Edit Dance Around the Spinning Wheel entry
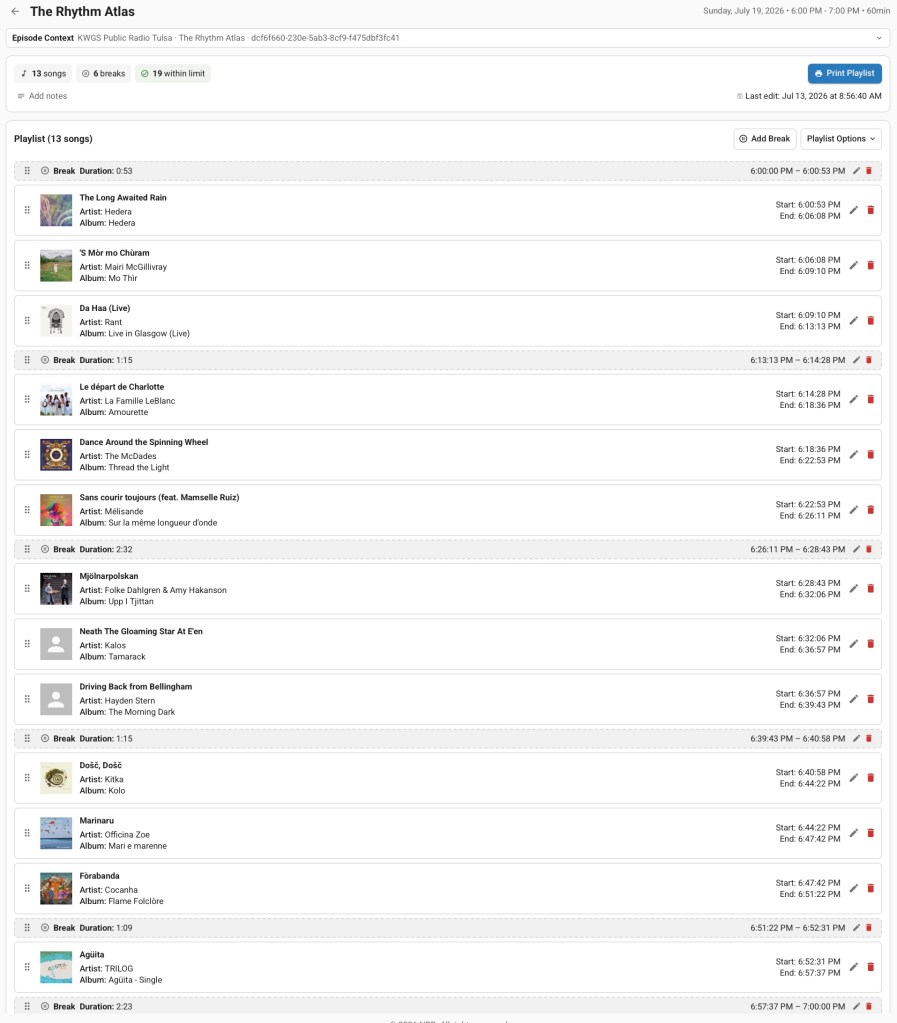The image size is (897, 1023). (853, 454)
